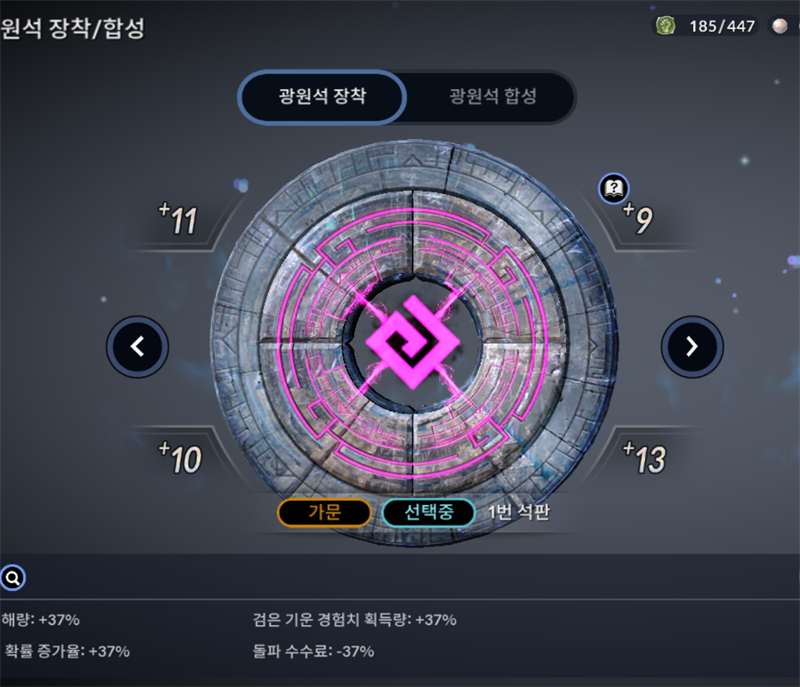
Task: Switch to the 광원석 장착 tab
Action: tap(322, 96)
